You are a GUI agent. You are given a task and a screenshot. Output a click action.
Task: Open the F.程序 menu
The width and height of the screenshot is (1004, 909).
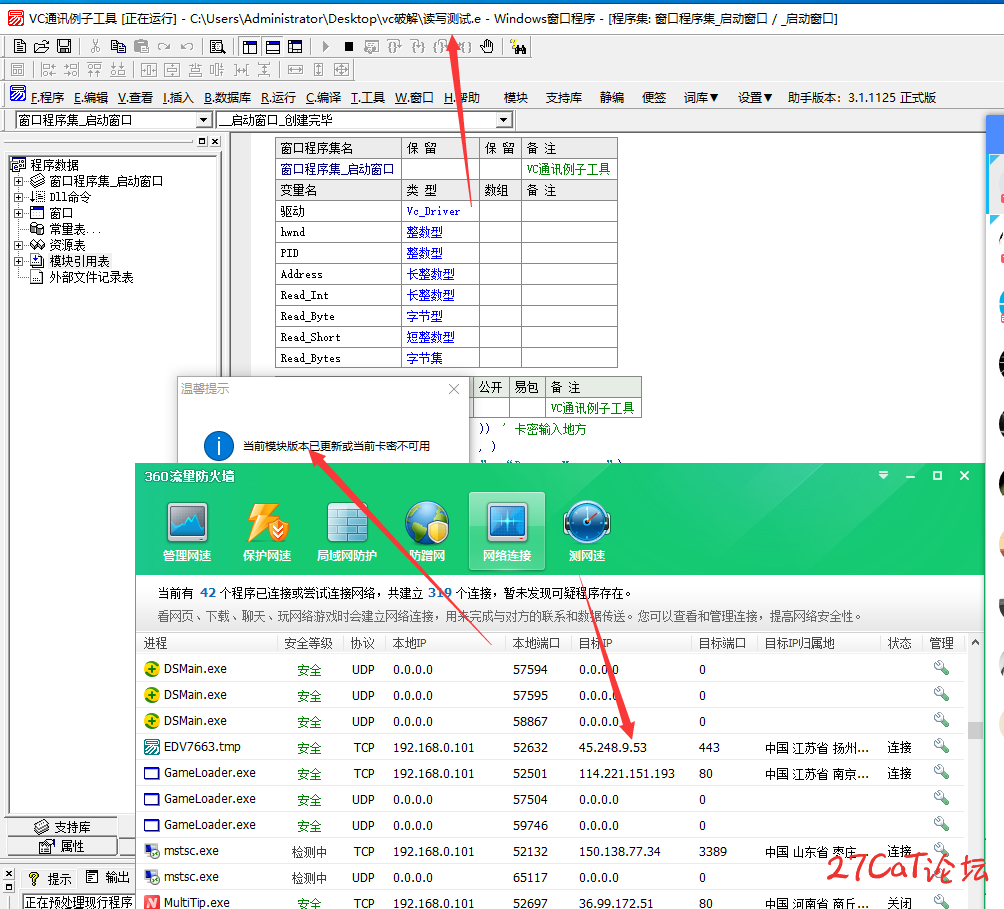tap(47, 97)
